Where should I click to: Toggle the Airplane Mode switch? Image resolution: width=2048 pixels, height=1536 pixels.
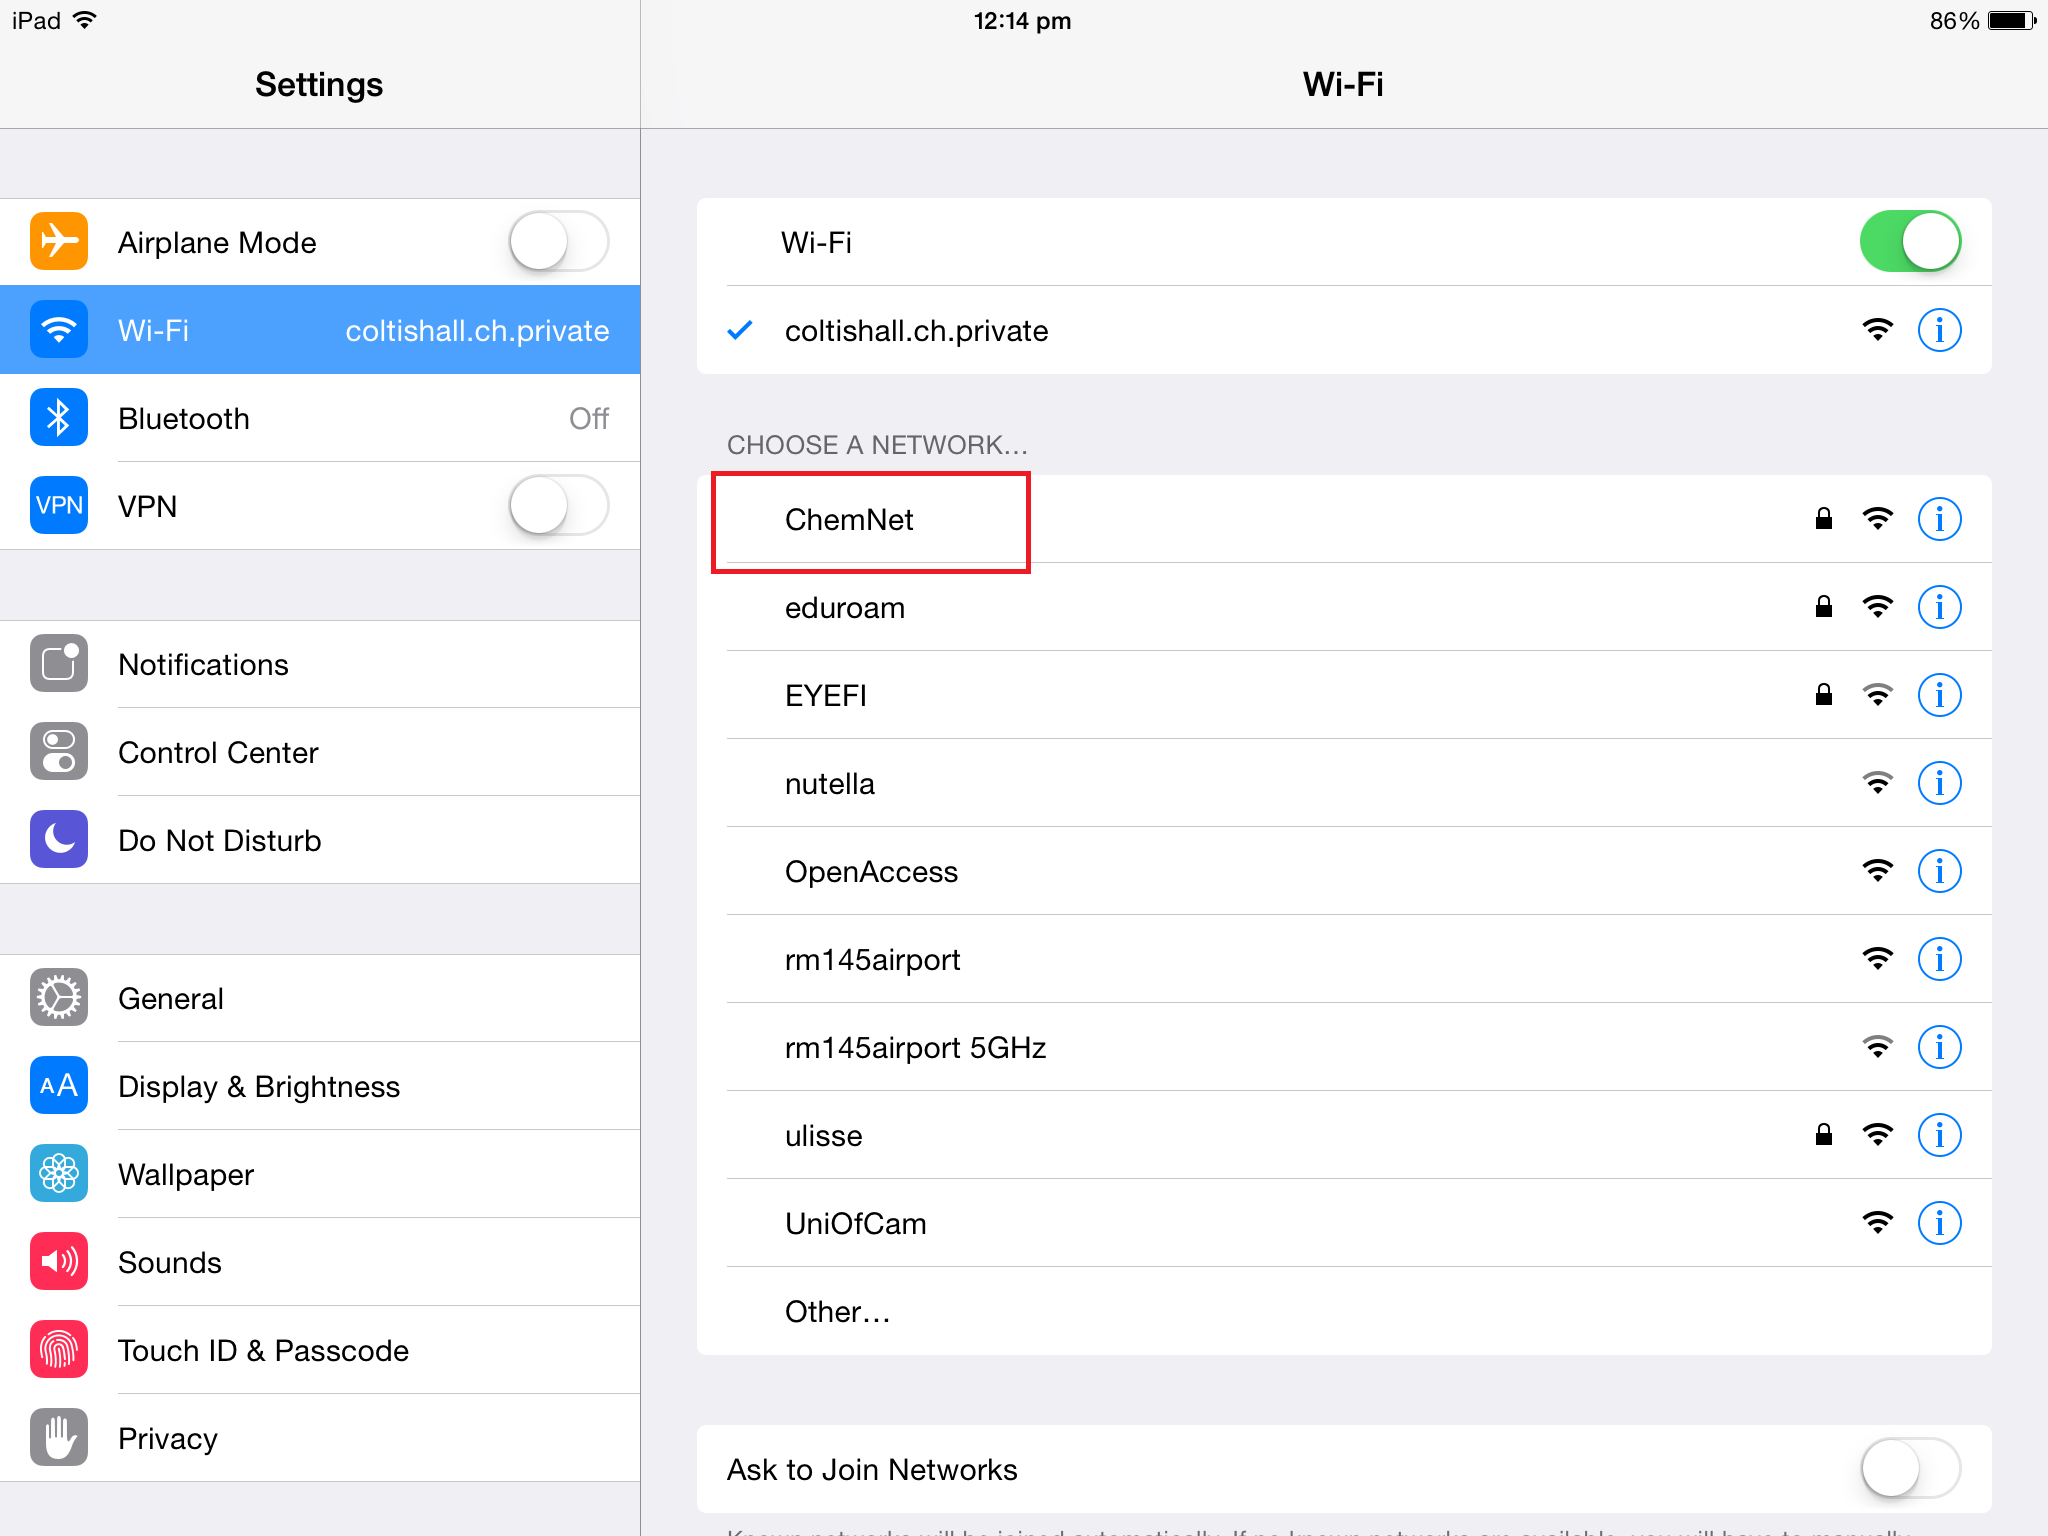(x=559, y=242)
